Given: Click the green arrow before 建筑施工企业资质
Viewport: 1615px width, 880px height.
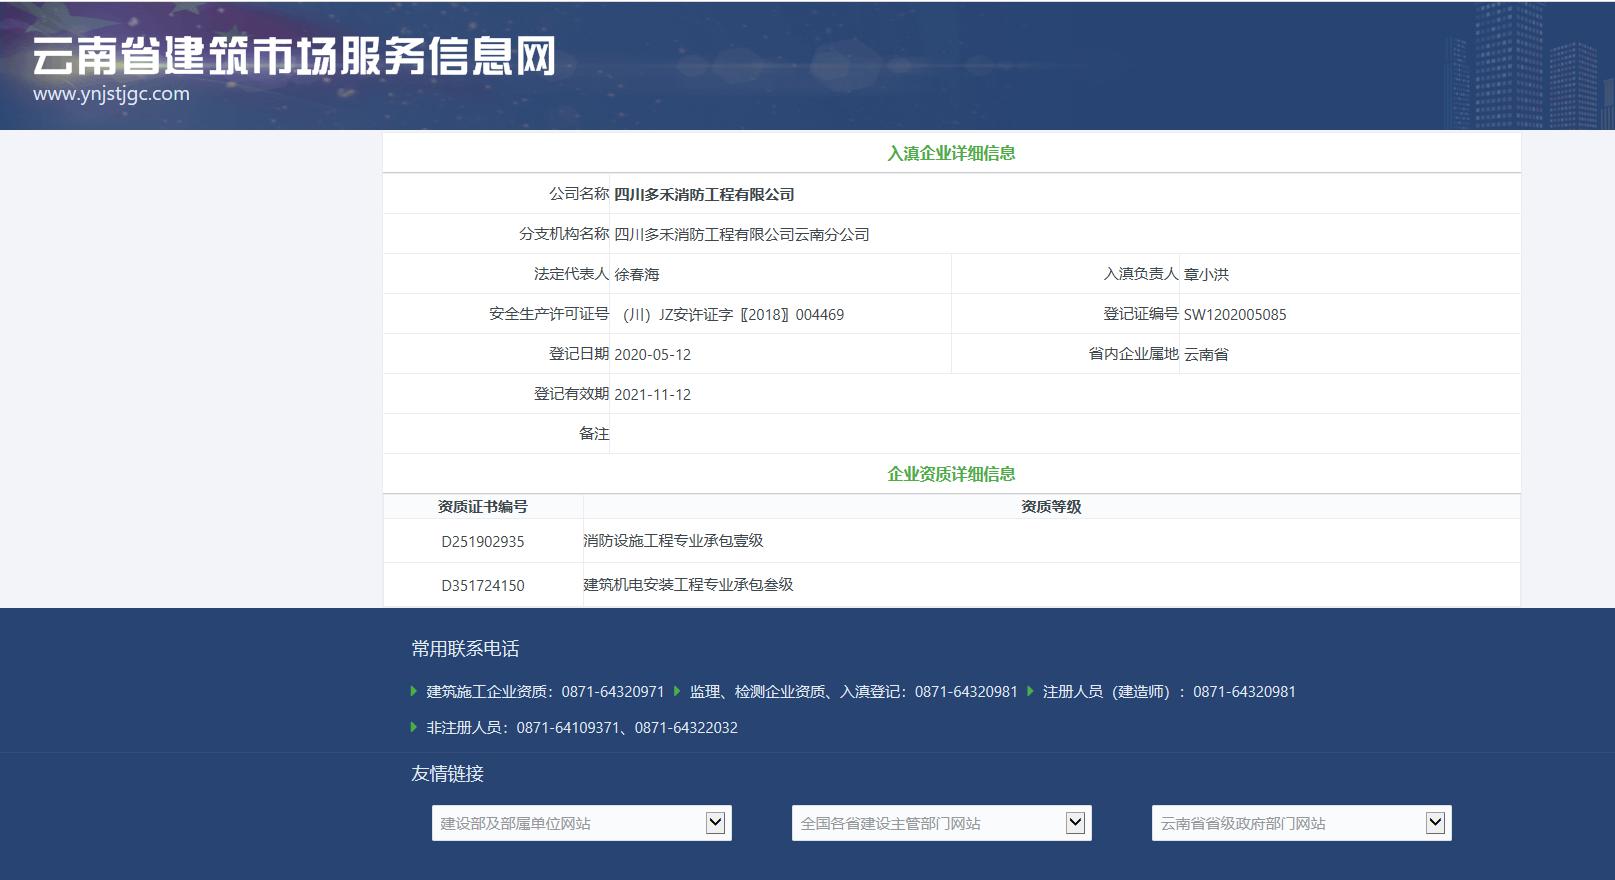Looking at the screenshot, I should click(414, 691).
